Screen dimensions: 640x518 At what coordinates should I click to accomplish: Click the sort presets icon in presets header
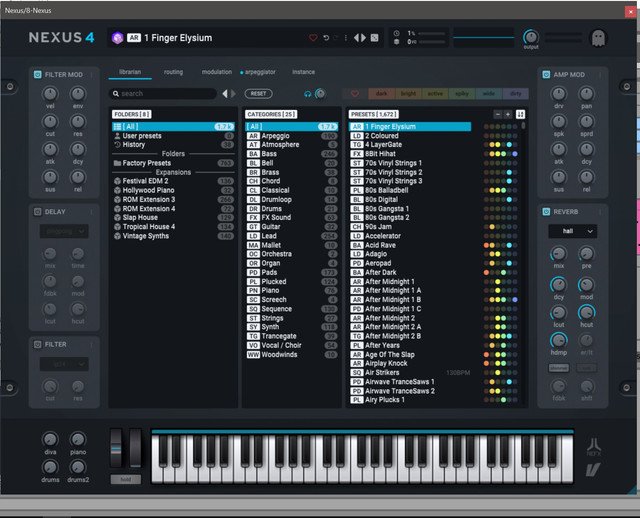coord(520,114)
